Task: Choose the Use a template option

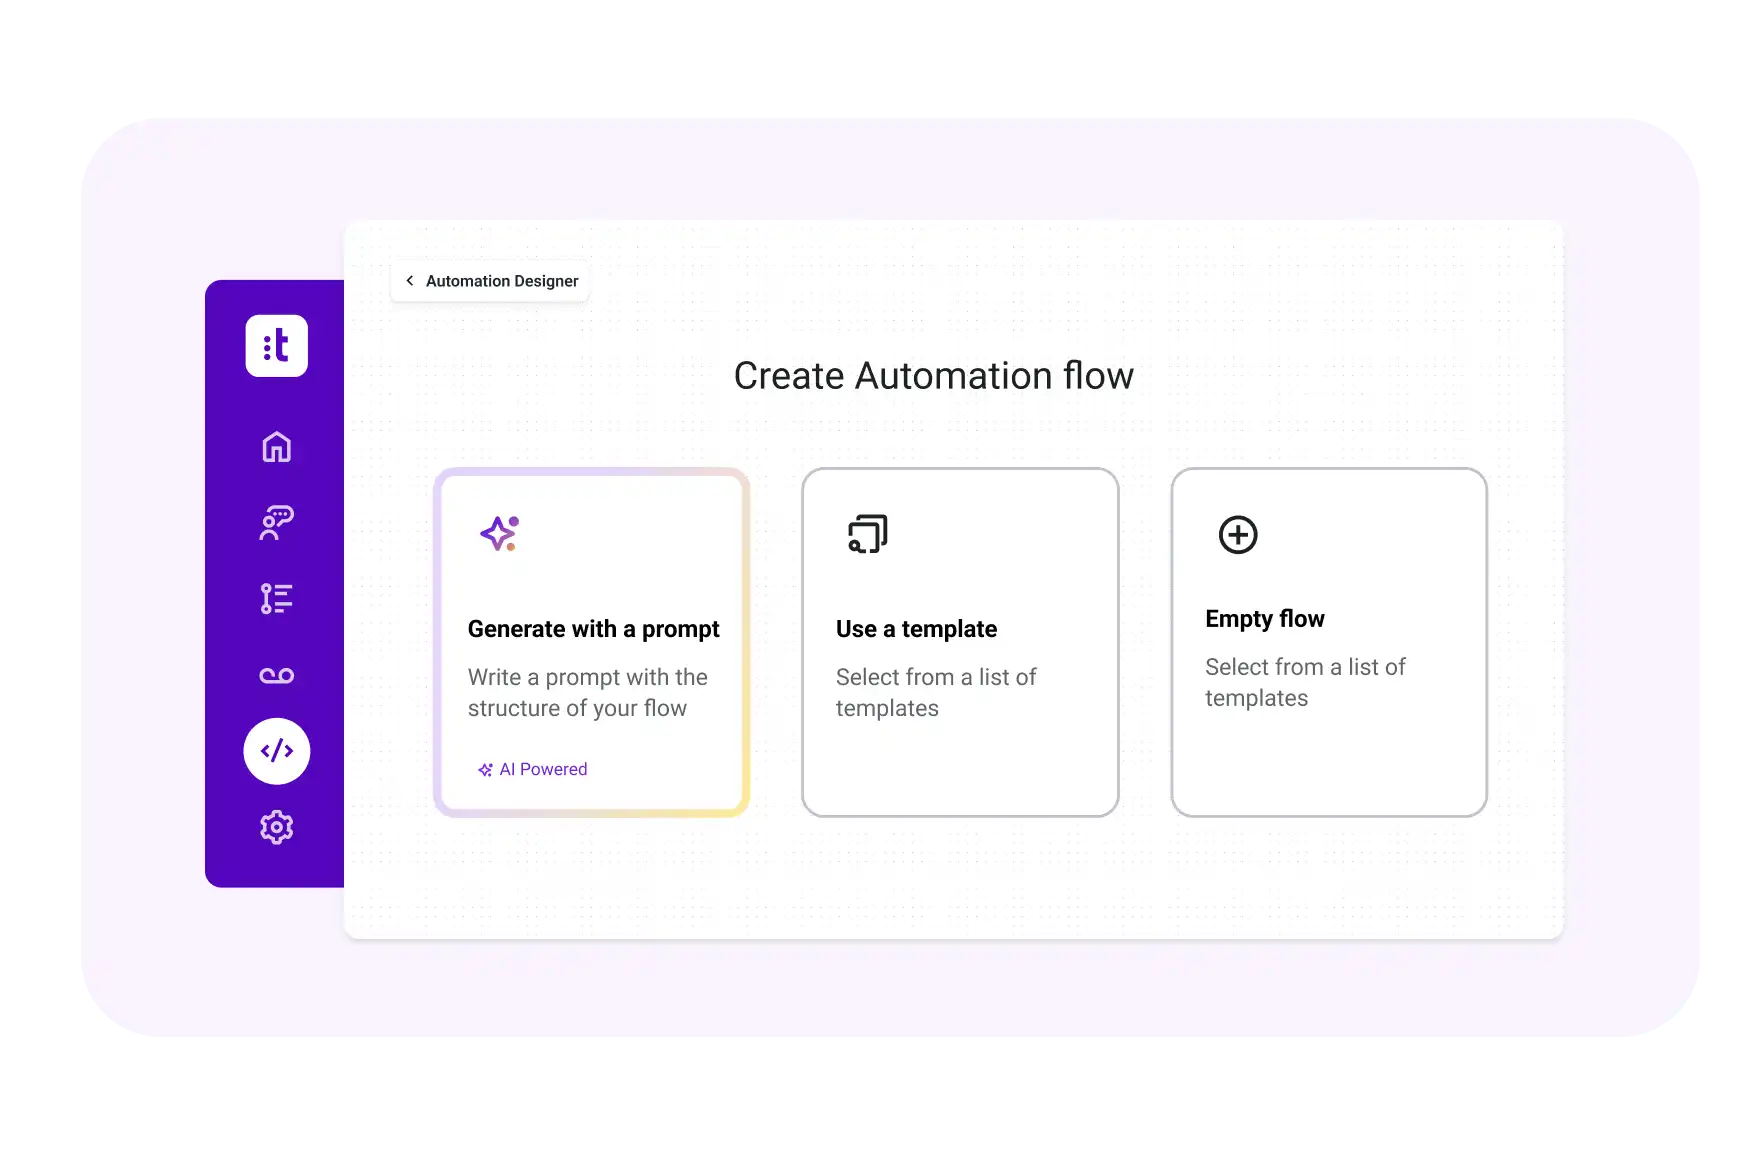Action: click(960, 640)
